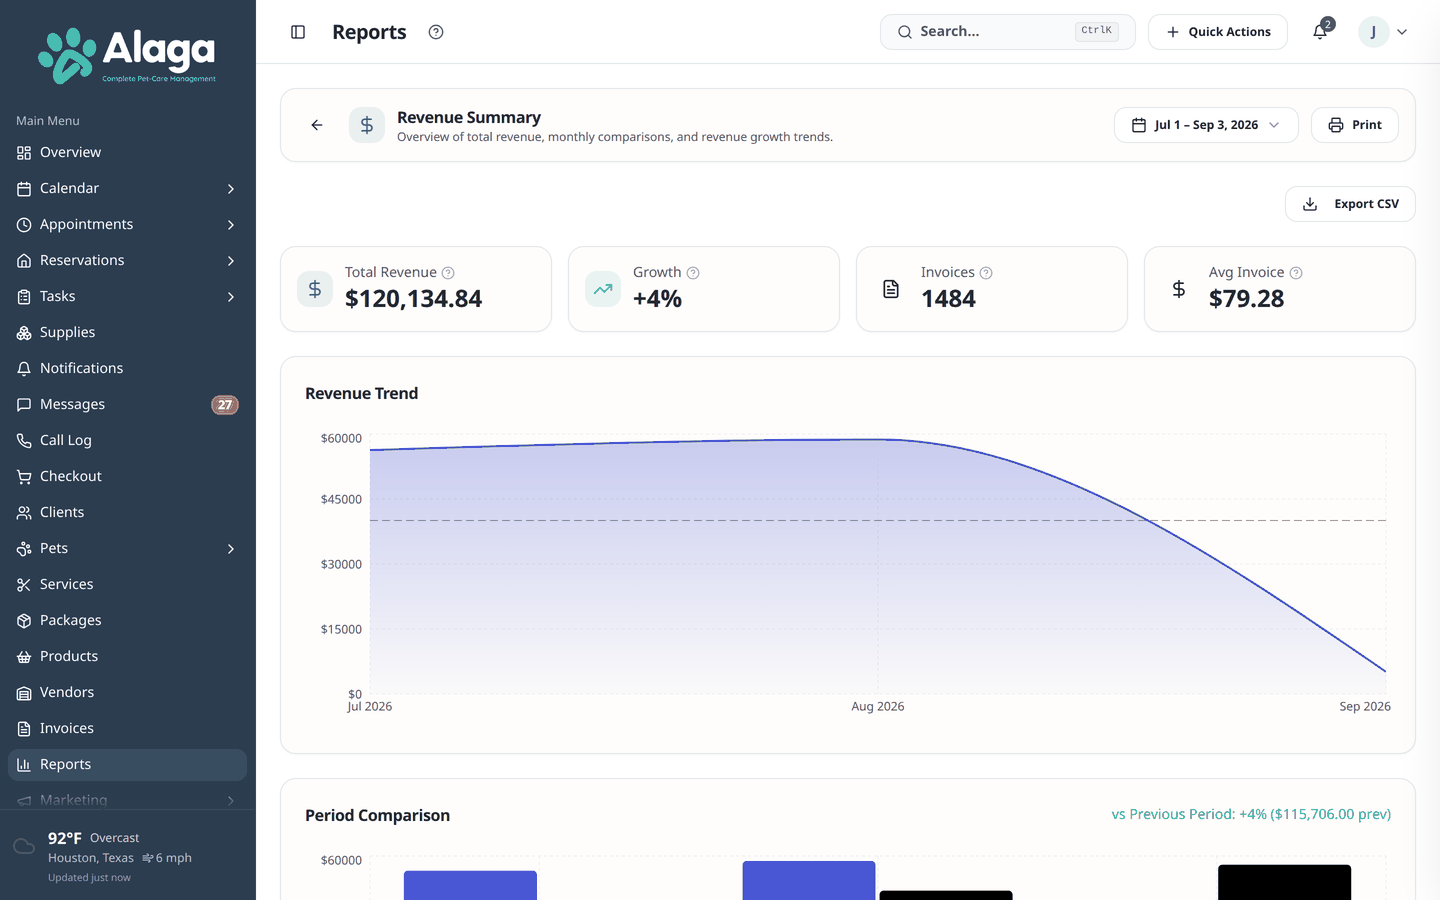
Task: Open Call Log in the sidebar
Action: (127, 440)
